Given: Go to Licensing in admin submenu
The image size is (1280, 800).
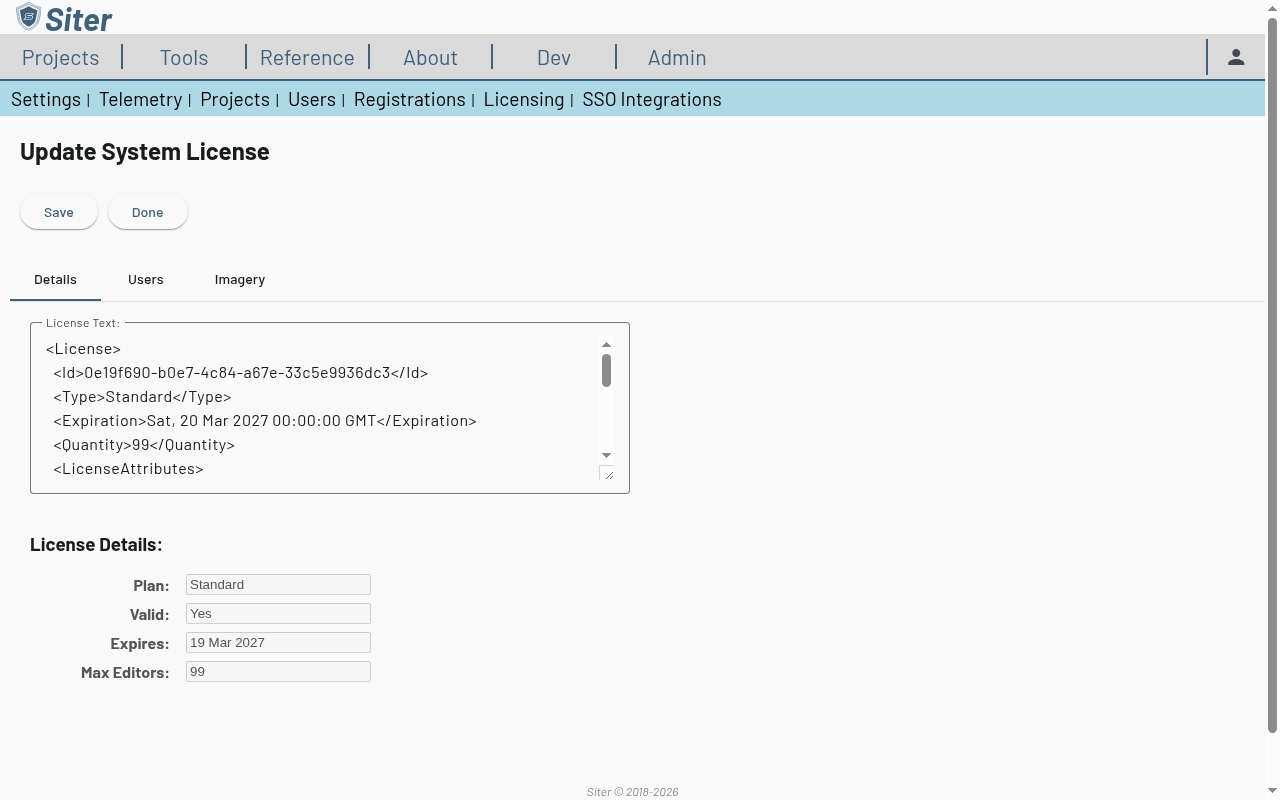Looking at the screenshot, I should [x=524, y=99].
